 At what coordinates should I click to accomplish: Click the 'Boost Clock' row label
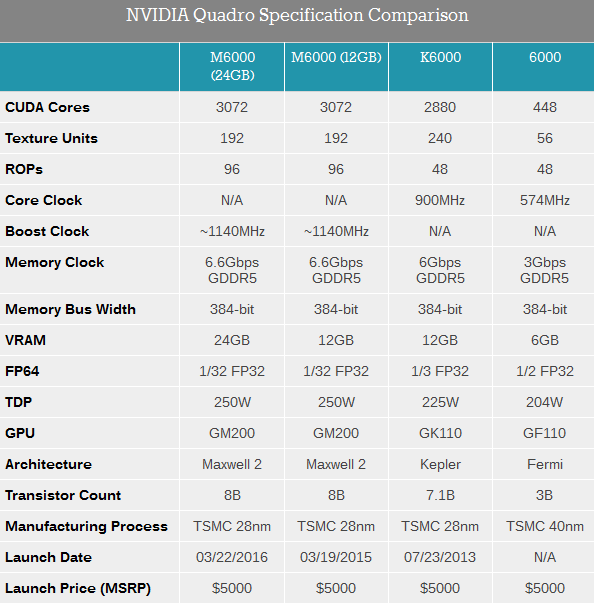pos(47,231)
